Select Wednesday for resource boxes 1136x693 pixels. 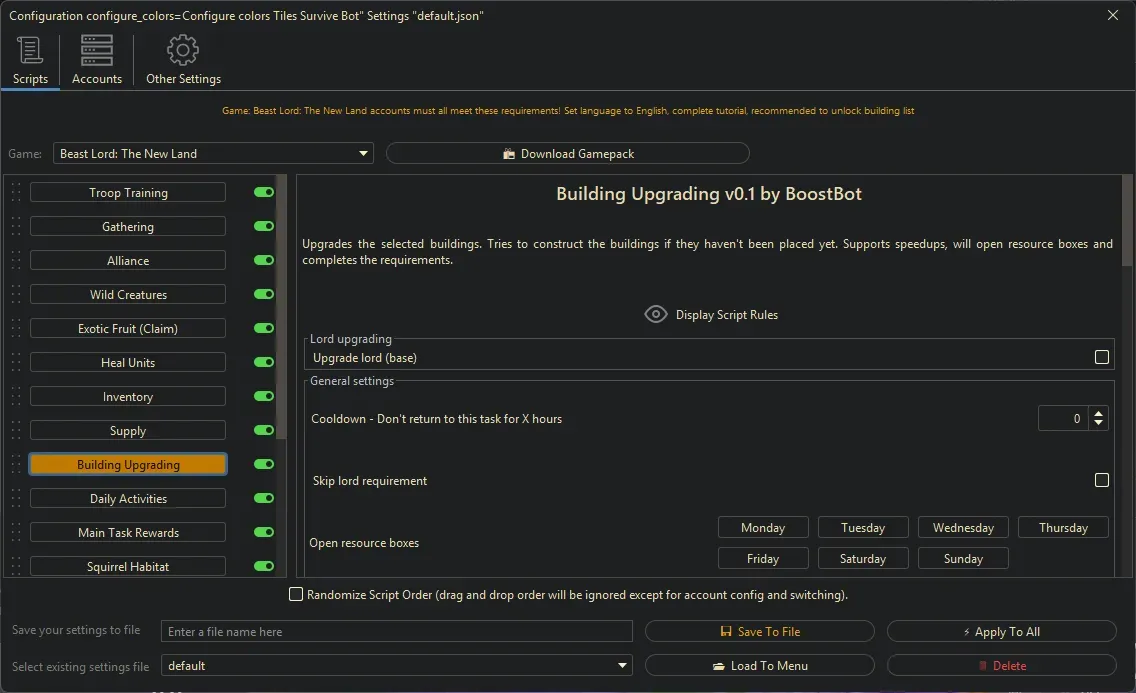point(962,527)
